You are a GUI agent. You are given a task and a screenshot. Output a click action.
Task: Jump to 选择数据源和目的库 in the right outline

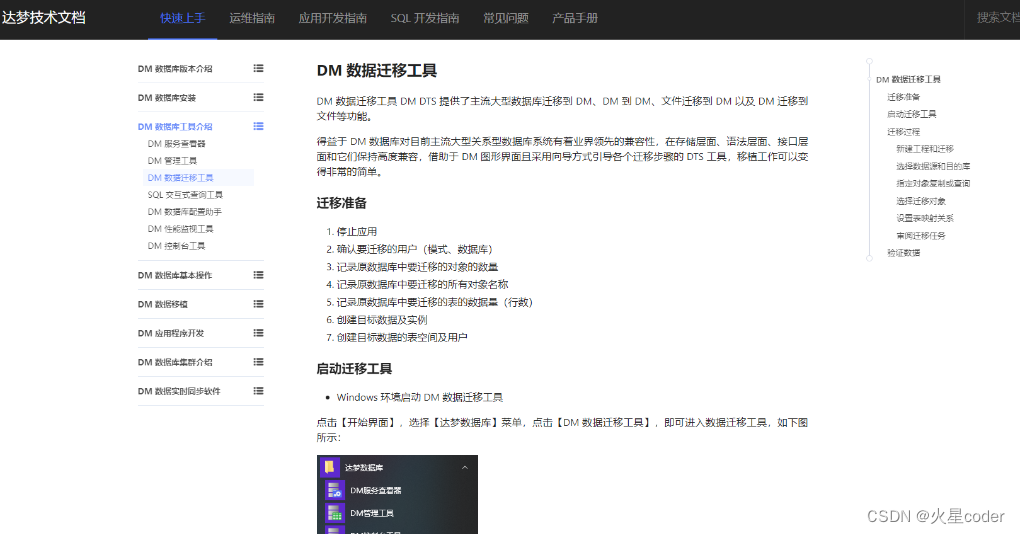[933, 166]
